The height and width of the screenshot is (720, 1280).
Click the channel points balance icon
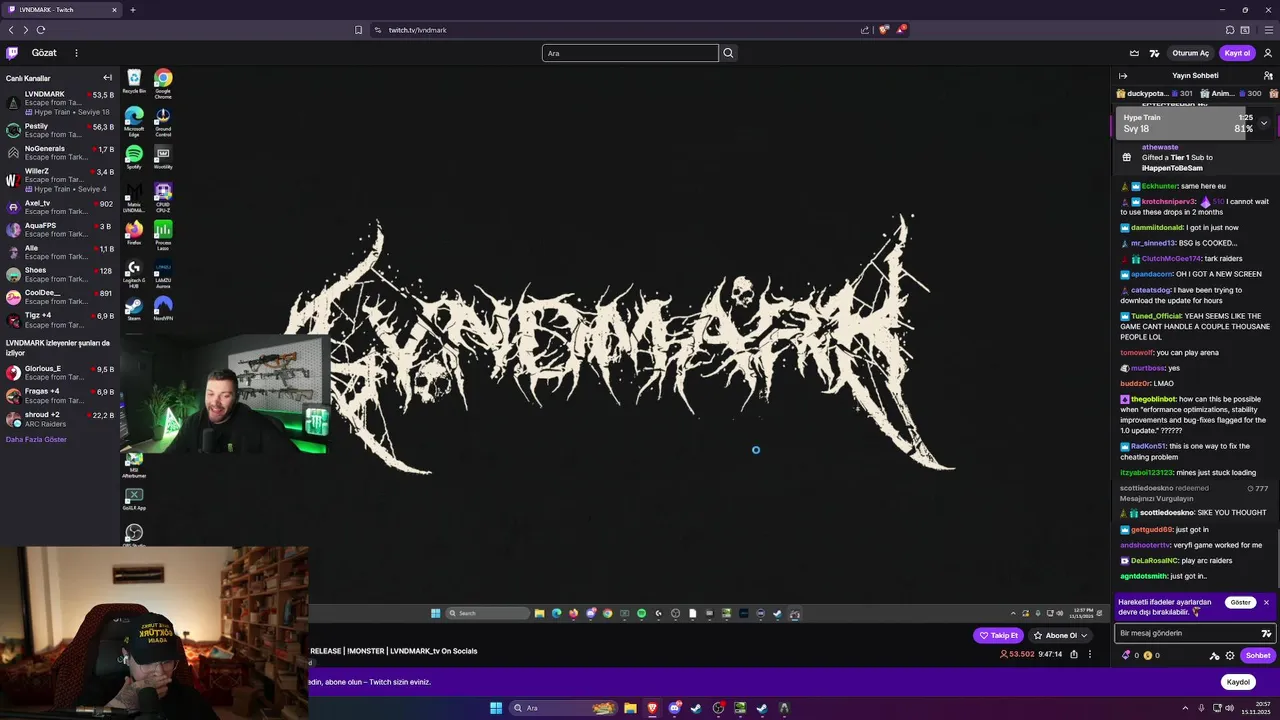[1148, 656]
